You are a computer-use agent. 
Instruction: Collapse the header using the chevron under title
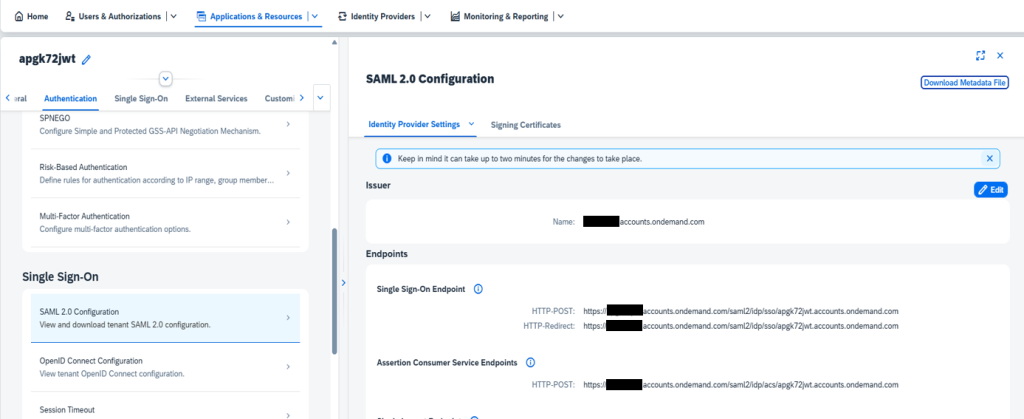pyautogui.click(x=166, y=78)
